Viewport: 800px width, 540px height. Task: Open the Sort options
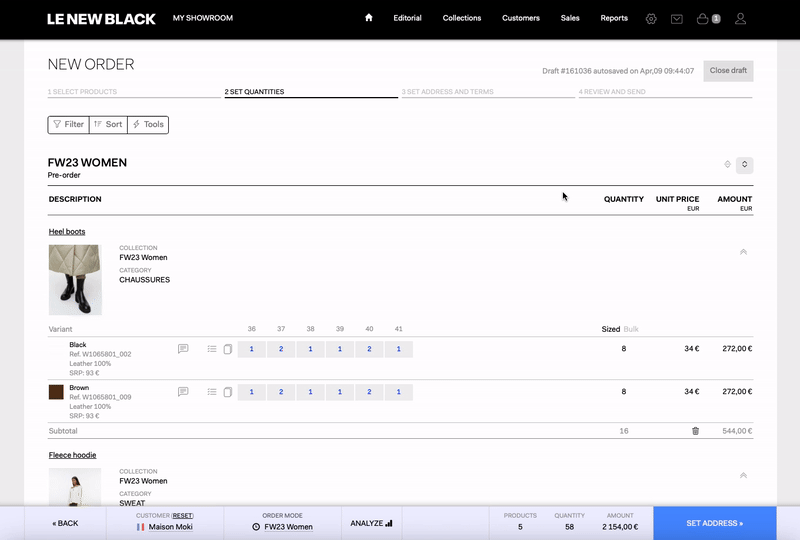pyautogui.click(x=108, y=125)
